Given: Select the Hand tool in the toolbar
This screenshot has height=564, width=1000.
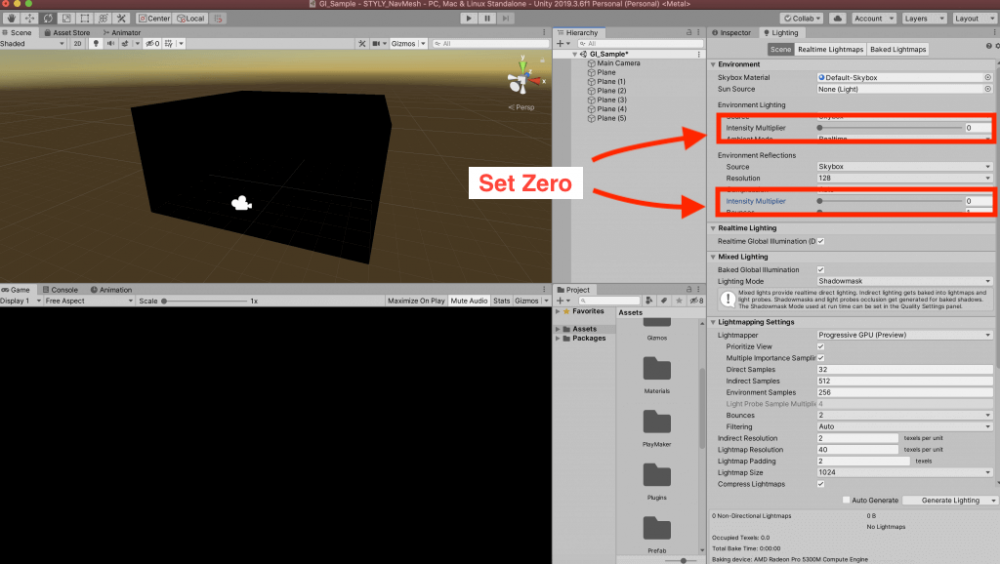Looking at the screenshot, I should (x=10, y=18).
